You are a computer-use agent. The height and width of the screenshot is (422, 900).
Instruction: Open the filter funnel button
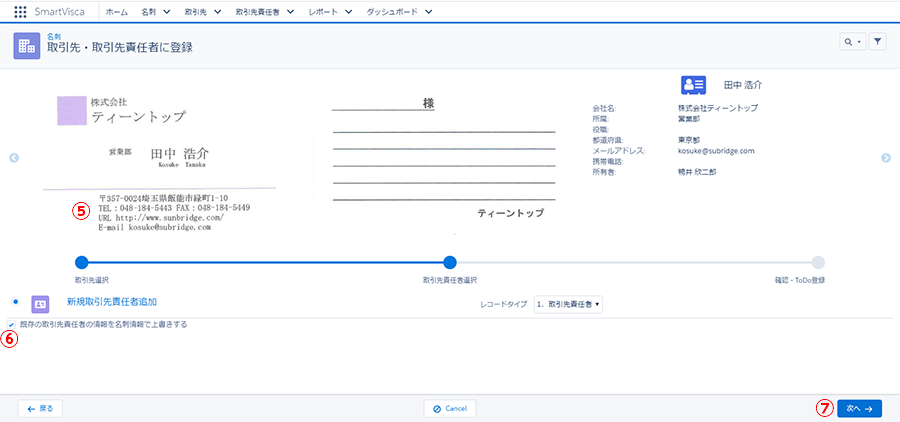click(x=878, y=42)
